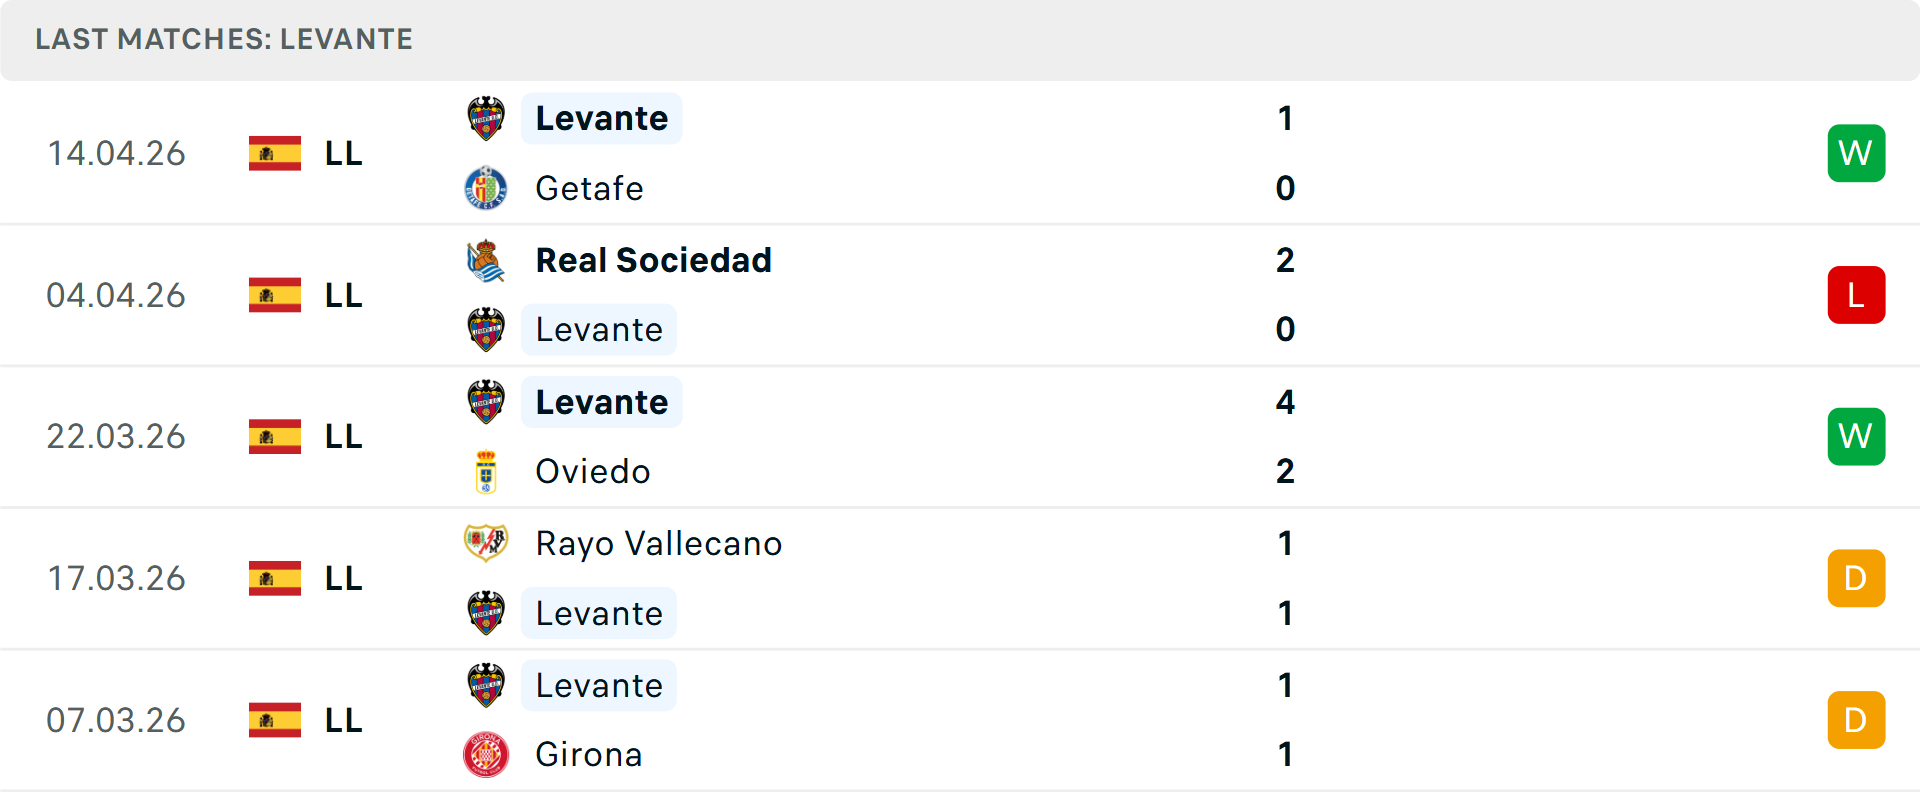Click the Real Sociedad club crest
Image resolution: width=1920 pixels, height=792 pixels.
coord(486,260)
